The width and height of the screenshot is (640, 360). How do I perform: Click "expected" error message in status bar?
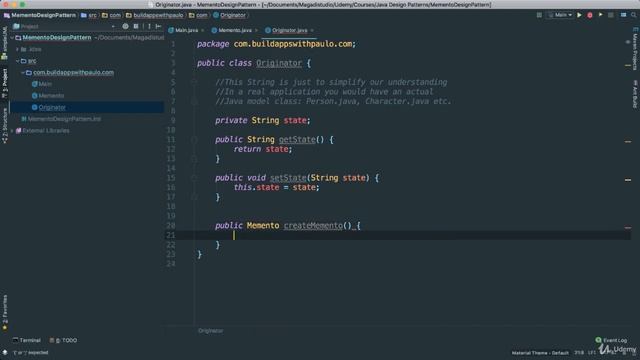coord(31,353)
